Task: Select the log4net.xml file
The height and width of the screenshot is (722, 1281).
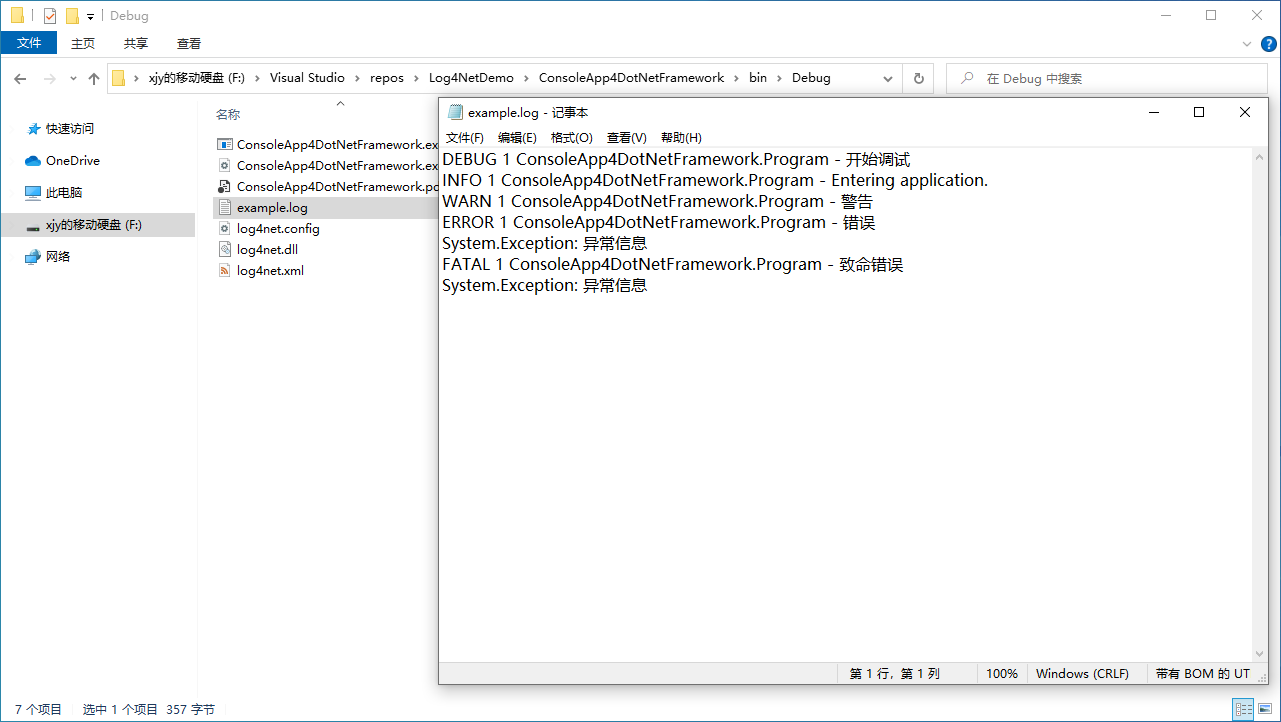Action: (270, 271)
